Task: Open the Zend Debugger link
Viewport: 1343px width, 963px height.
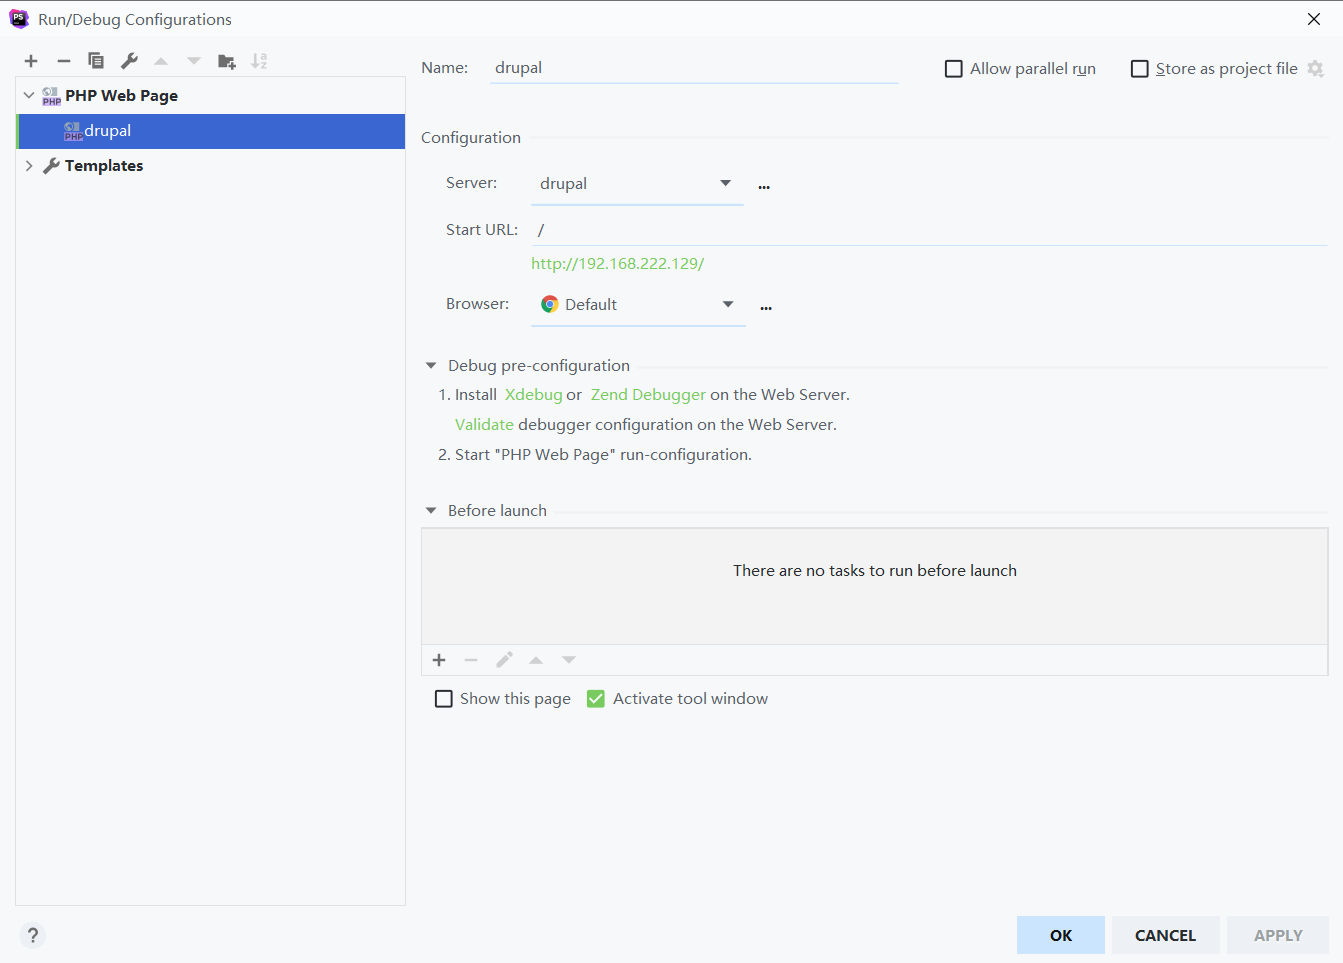Action: (x=648, y=395)
